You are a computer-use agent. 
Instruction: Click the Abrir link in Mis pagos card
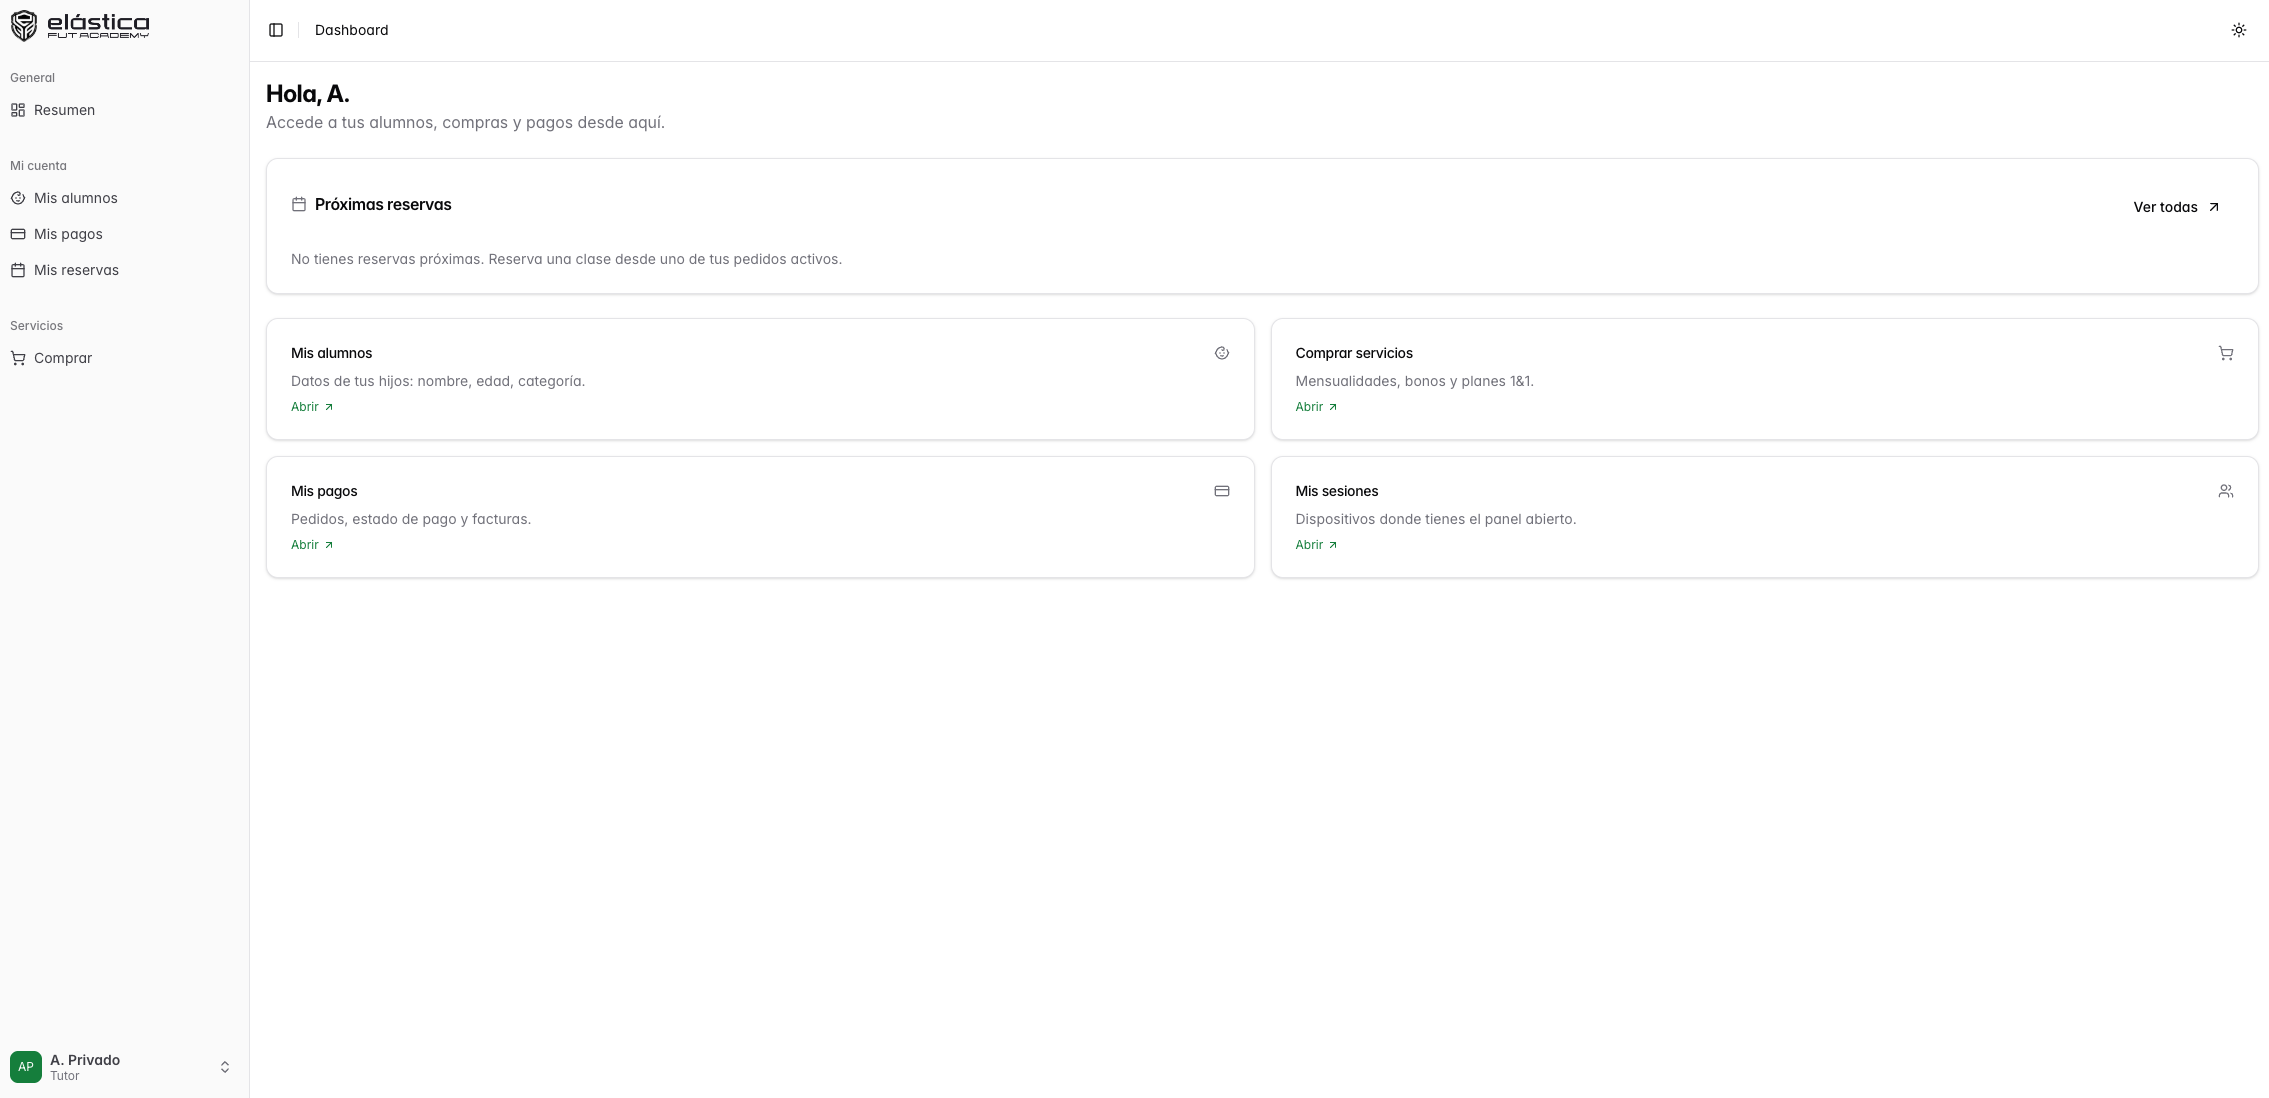pyautogui.click(x=312, y=545)
